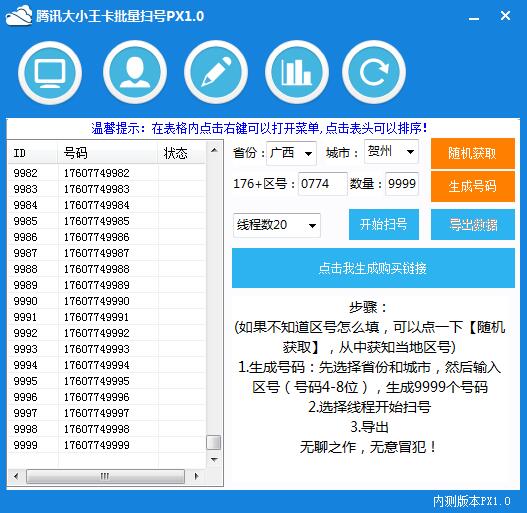Click the cloud logo in title bar

click(x=19, y=16)
